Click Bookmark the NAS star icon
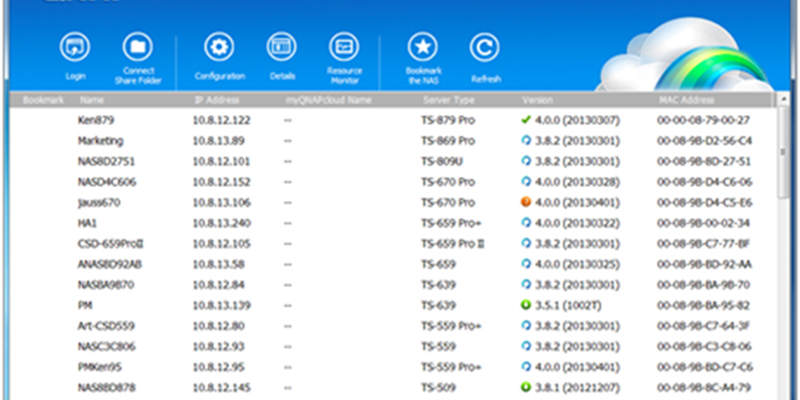This screenshot has width=800, height=400. [423, 47]
